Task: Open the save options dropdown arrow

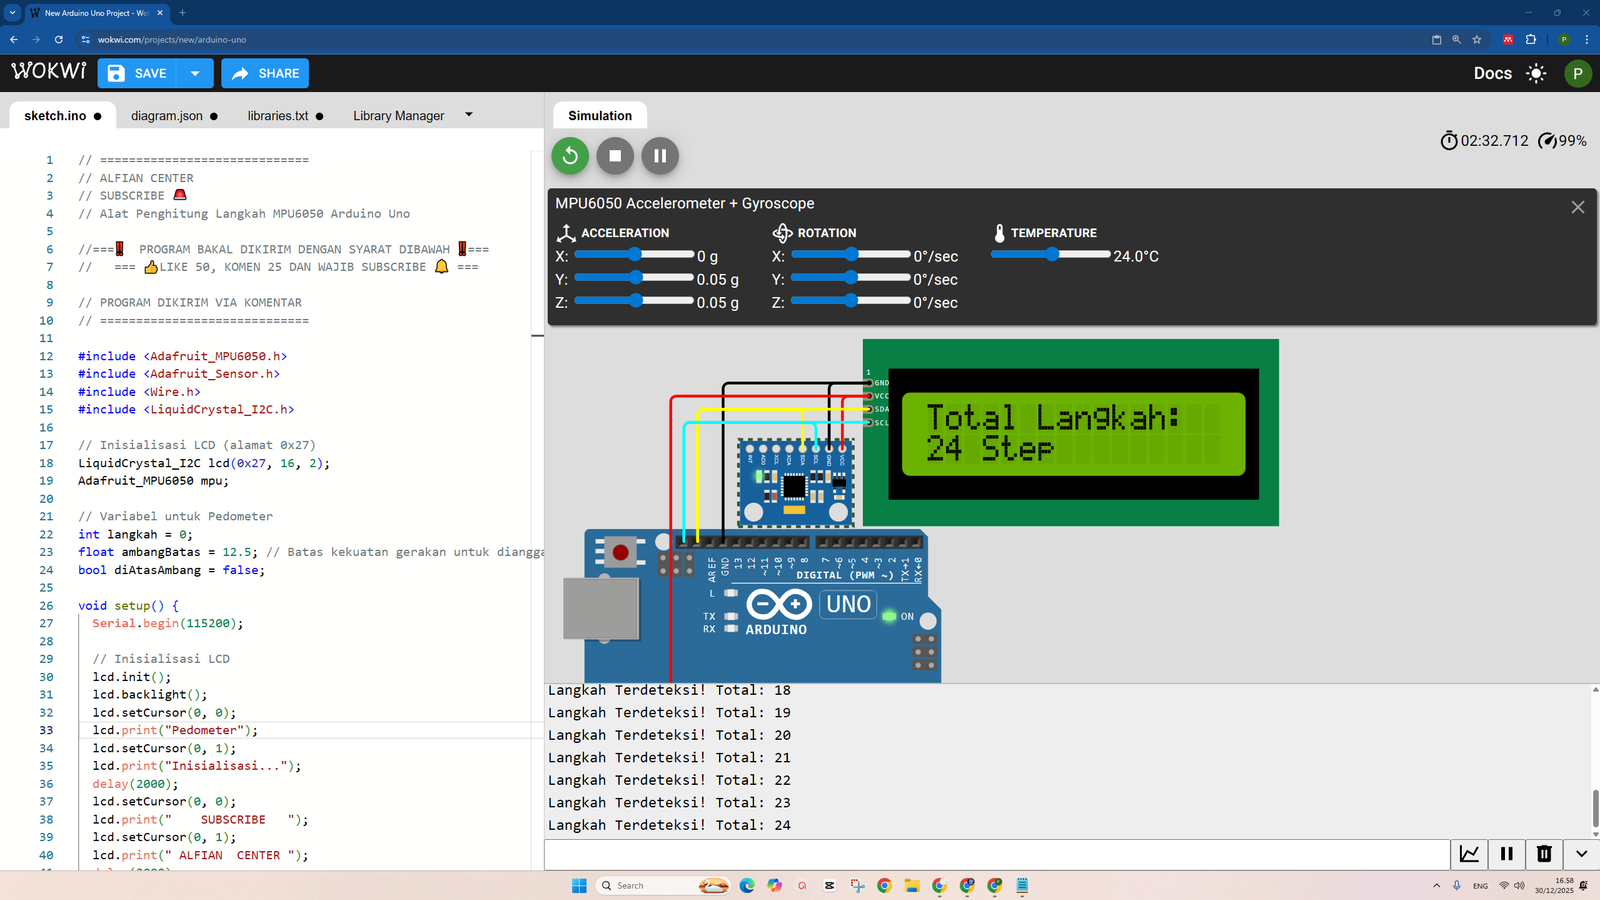Action: pyautogui.click(x=195, y=73)
